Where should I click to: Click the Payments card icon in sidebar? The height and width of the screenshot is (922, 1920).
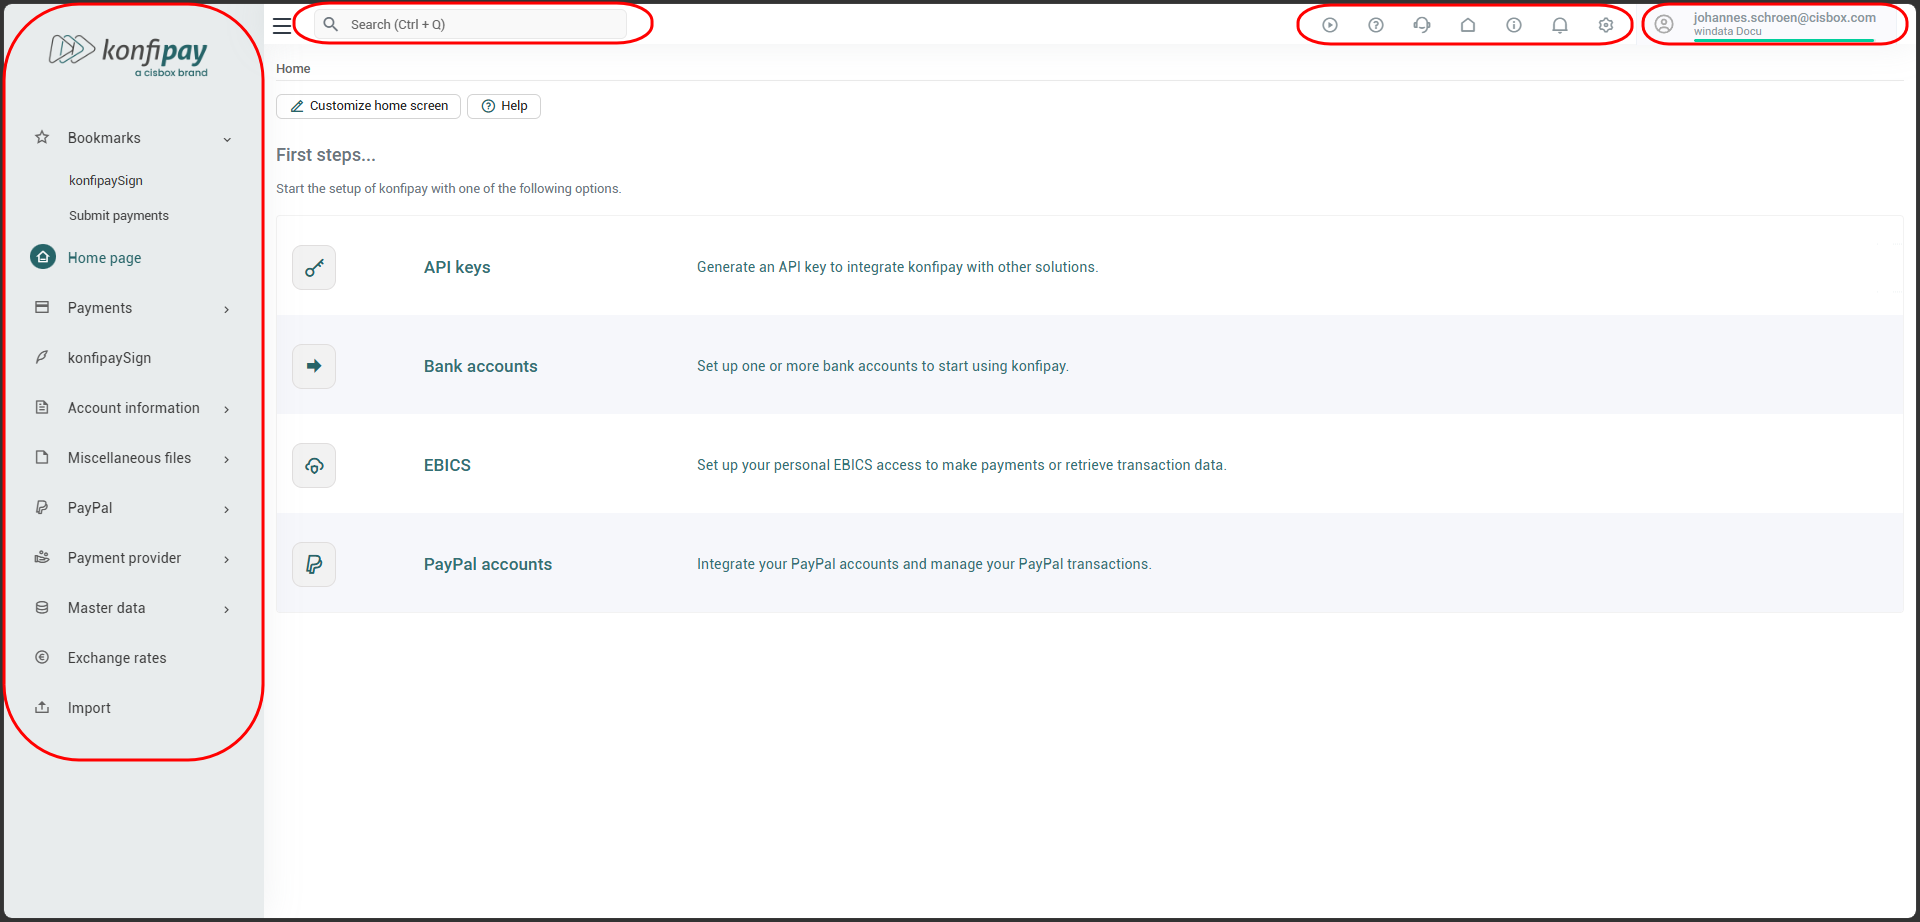[42, 307]
